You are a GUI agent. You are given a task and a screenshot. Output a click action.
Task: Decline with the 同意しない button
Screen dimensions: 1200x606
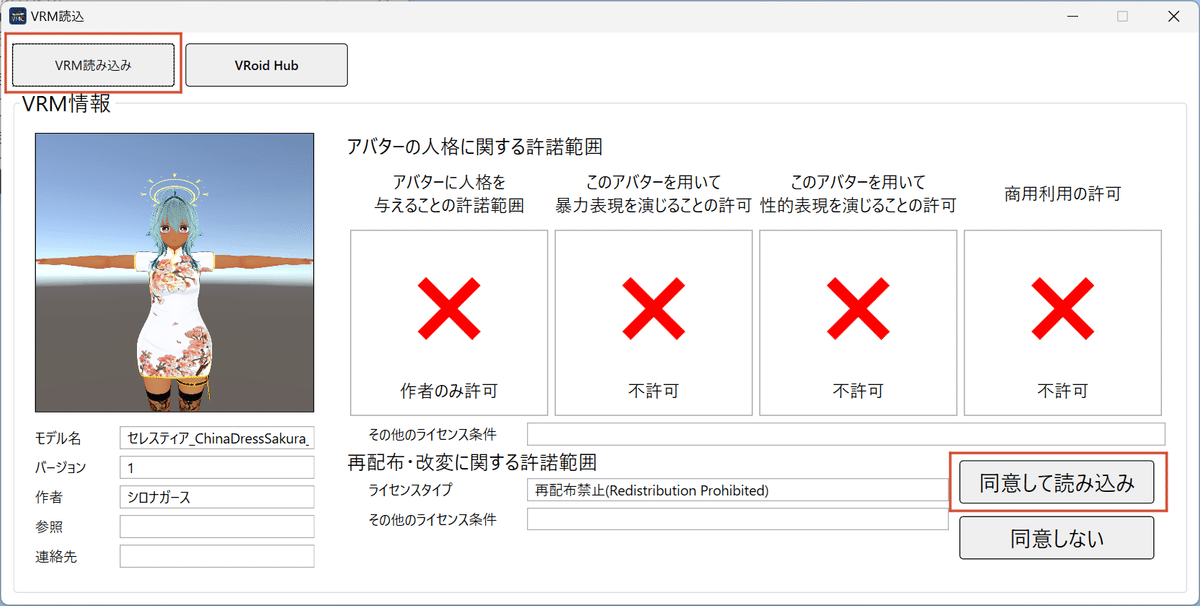[1056, 538]
